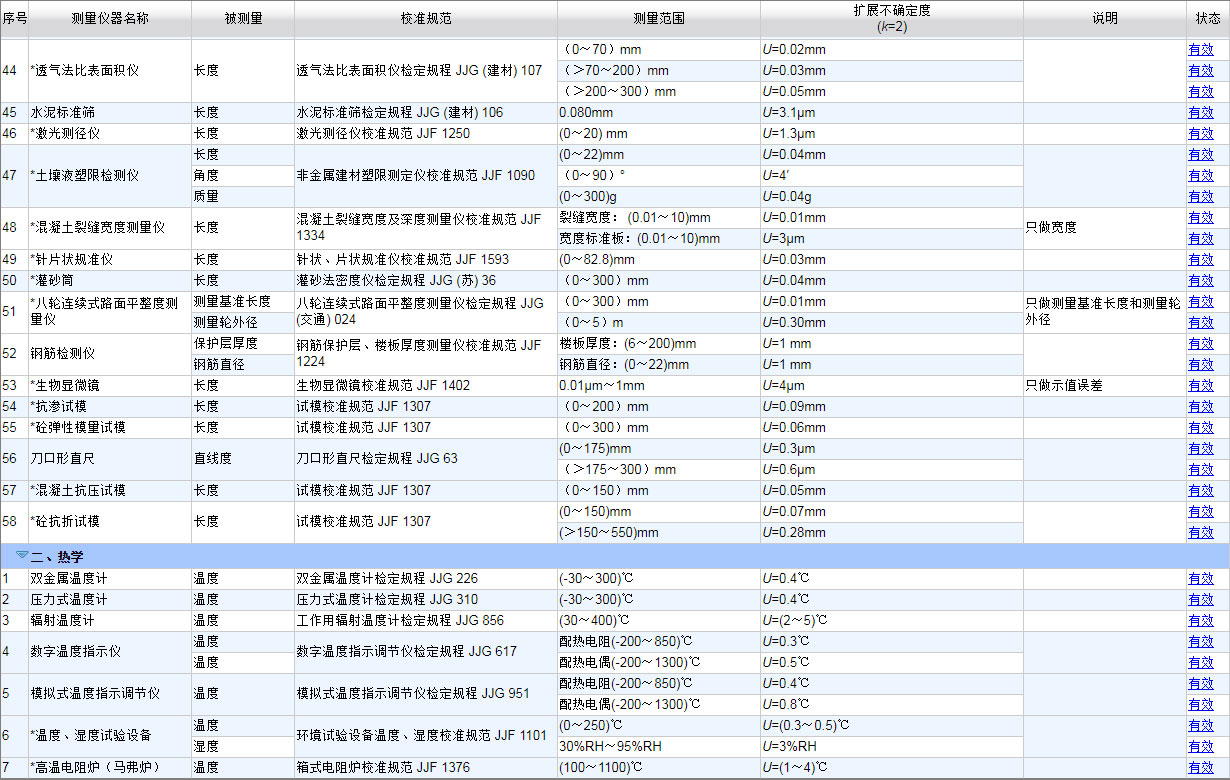Viewport: 1230px width, 780px height.
Task: Open 有效 link for 宽度标准板 row
Action: point(1200,238)
